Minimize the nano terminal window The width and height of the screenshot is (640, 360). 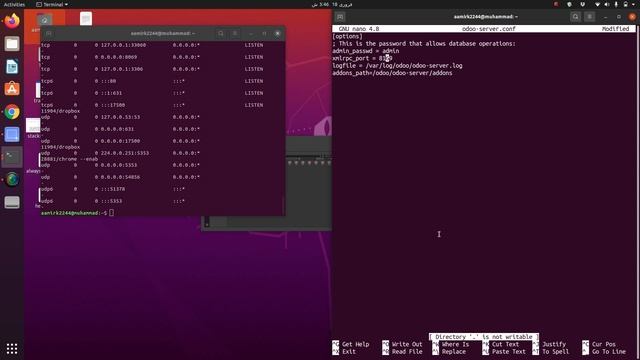click(x=605, y=17)
